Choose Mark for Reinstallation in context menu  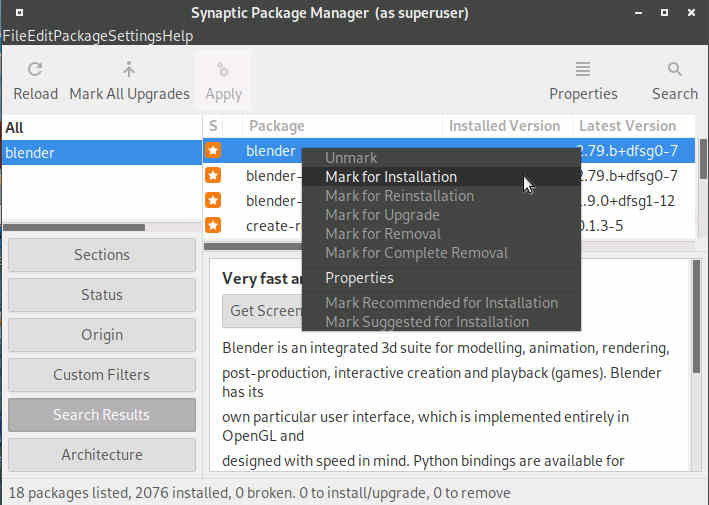[441, 196]
